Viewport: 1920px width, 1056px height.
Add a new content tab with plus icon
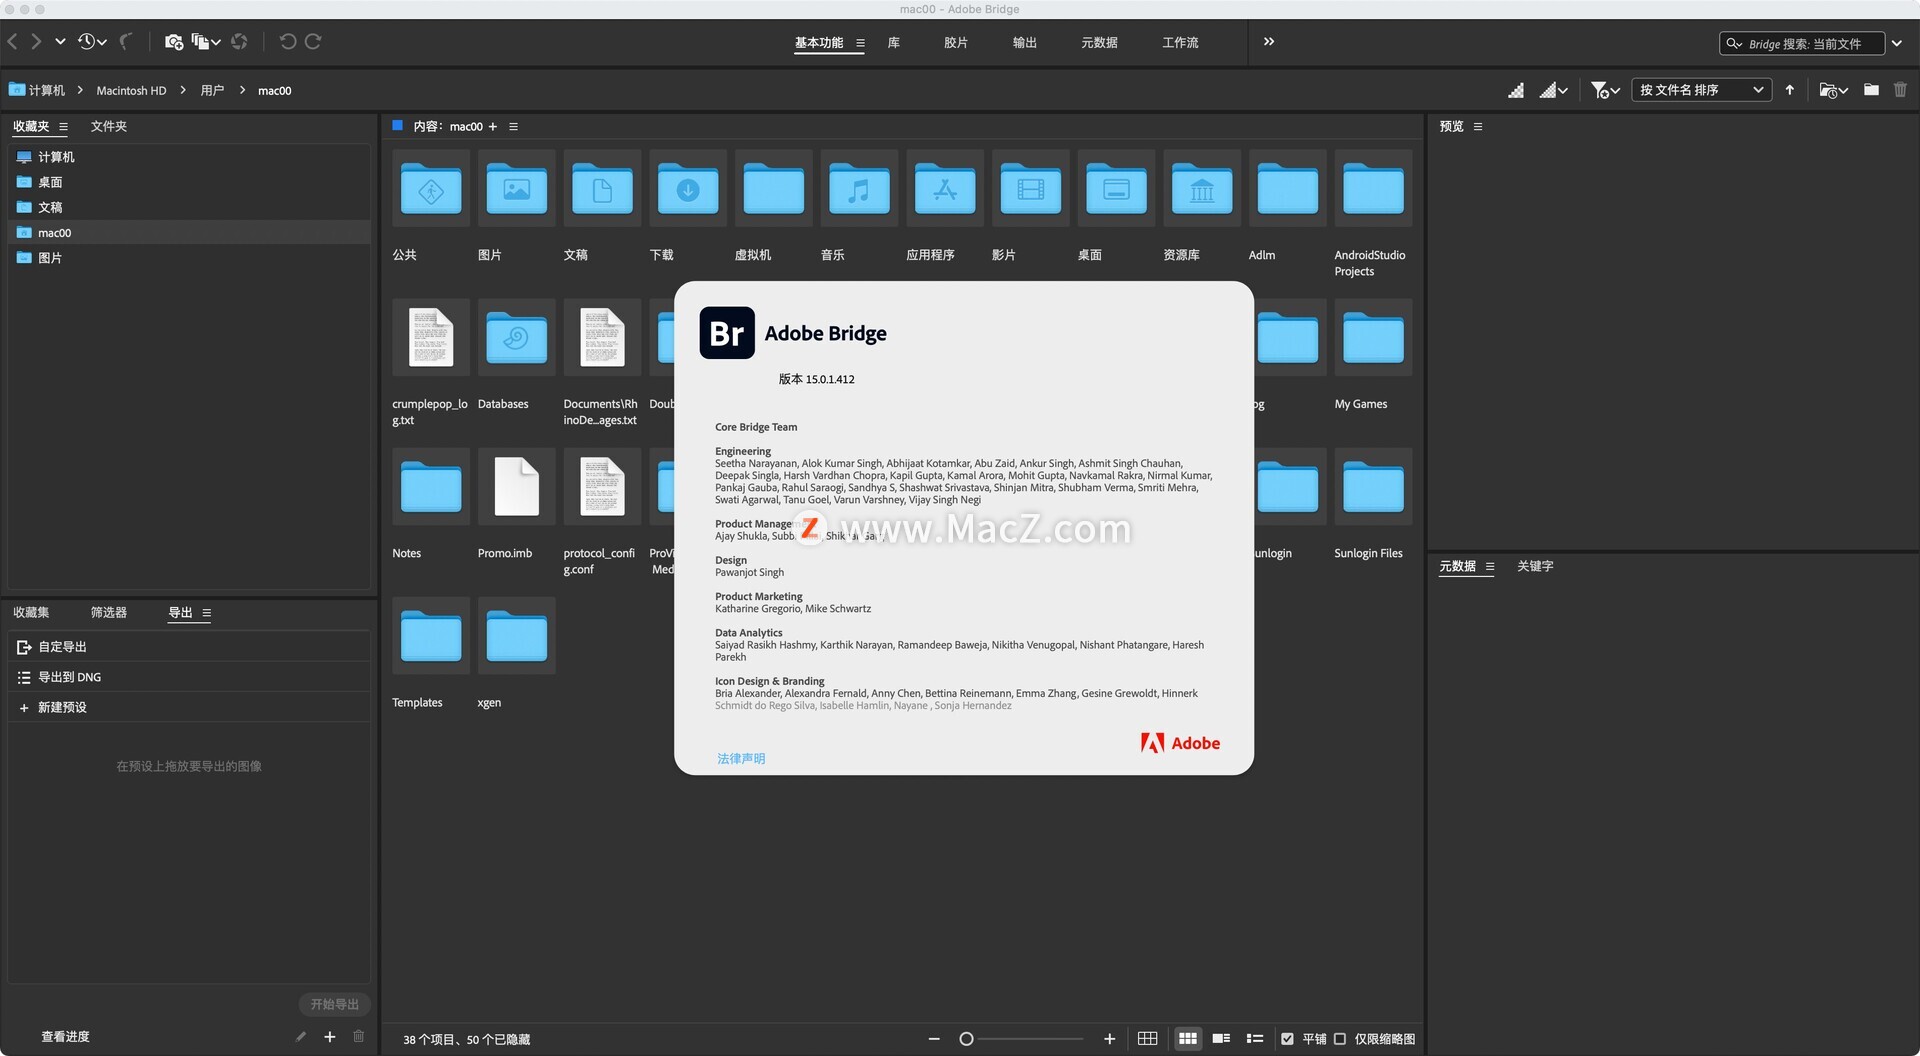click(492, 127)
